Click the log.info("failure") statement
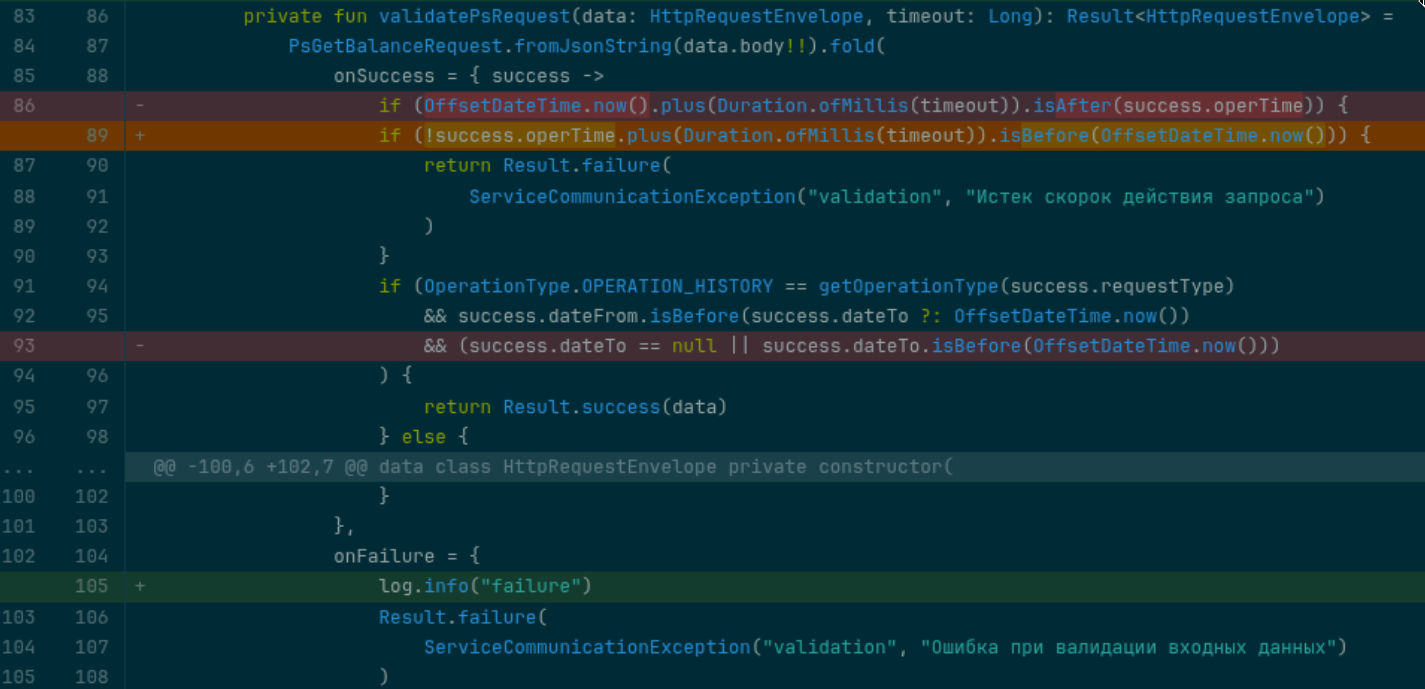 485,587
